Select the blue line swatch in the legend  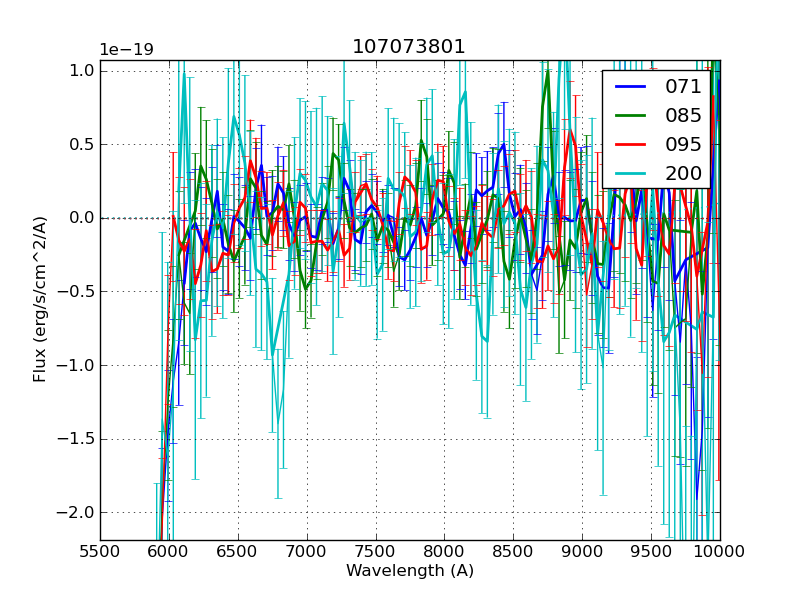point(632,87)
